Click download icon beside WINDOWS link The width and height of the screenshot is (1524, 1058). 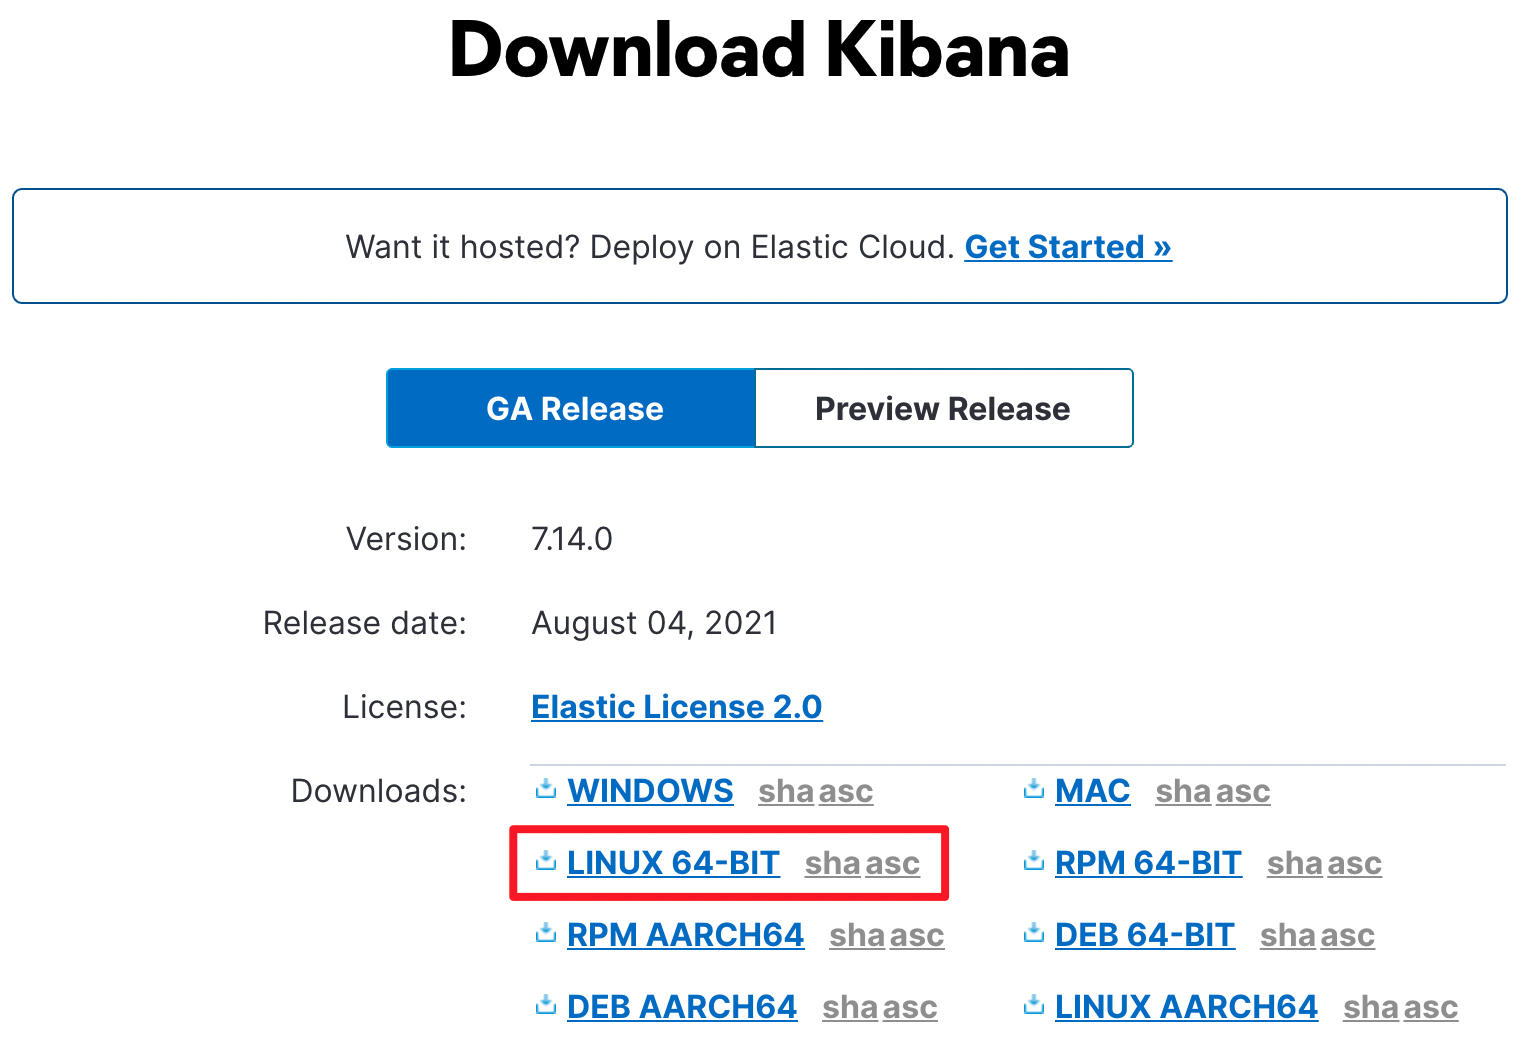(545, 790)
